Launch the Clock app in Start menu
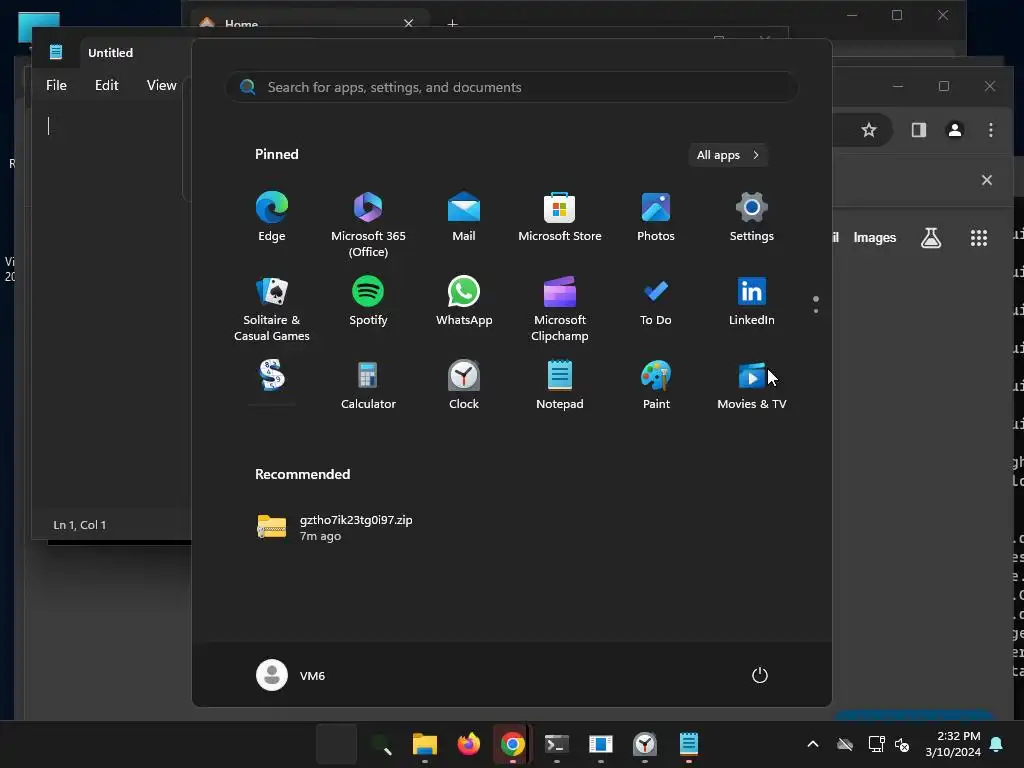The height and width of the screenshot is (768, 1024). click(464, 385)
